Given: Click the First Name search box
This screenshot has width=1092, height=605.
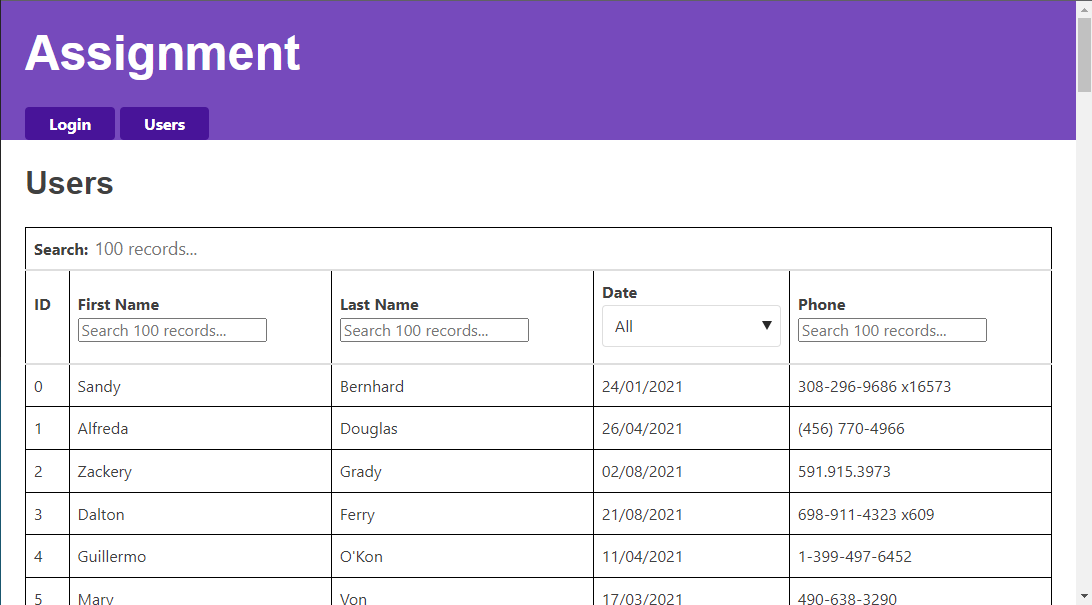Looking at the screenshot, I should click(171, 329).
